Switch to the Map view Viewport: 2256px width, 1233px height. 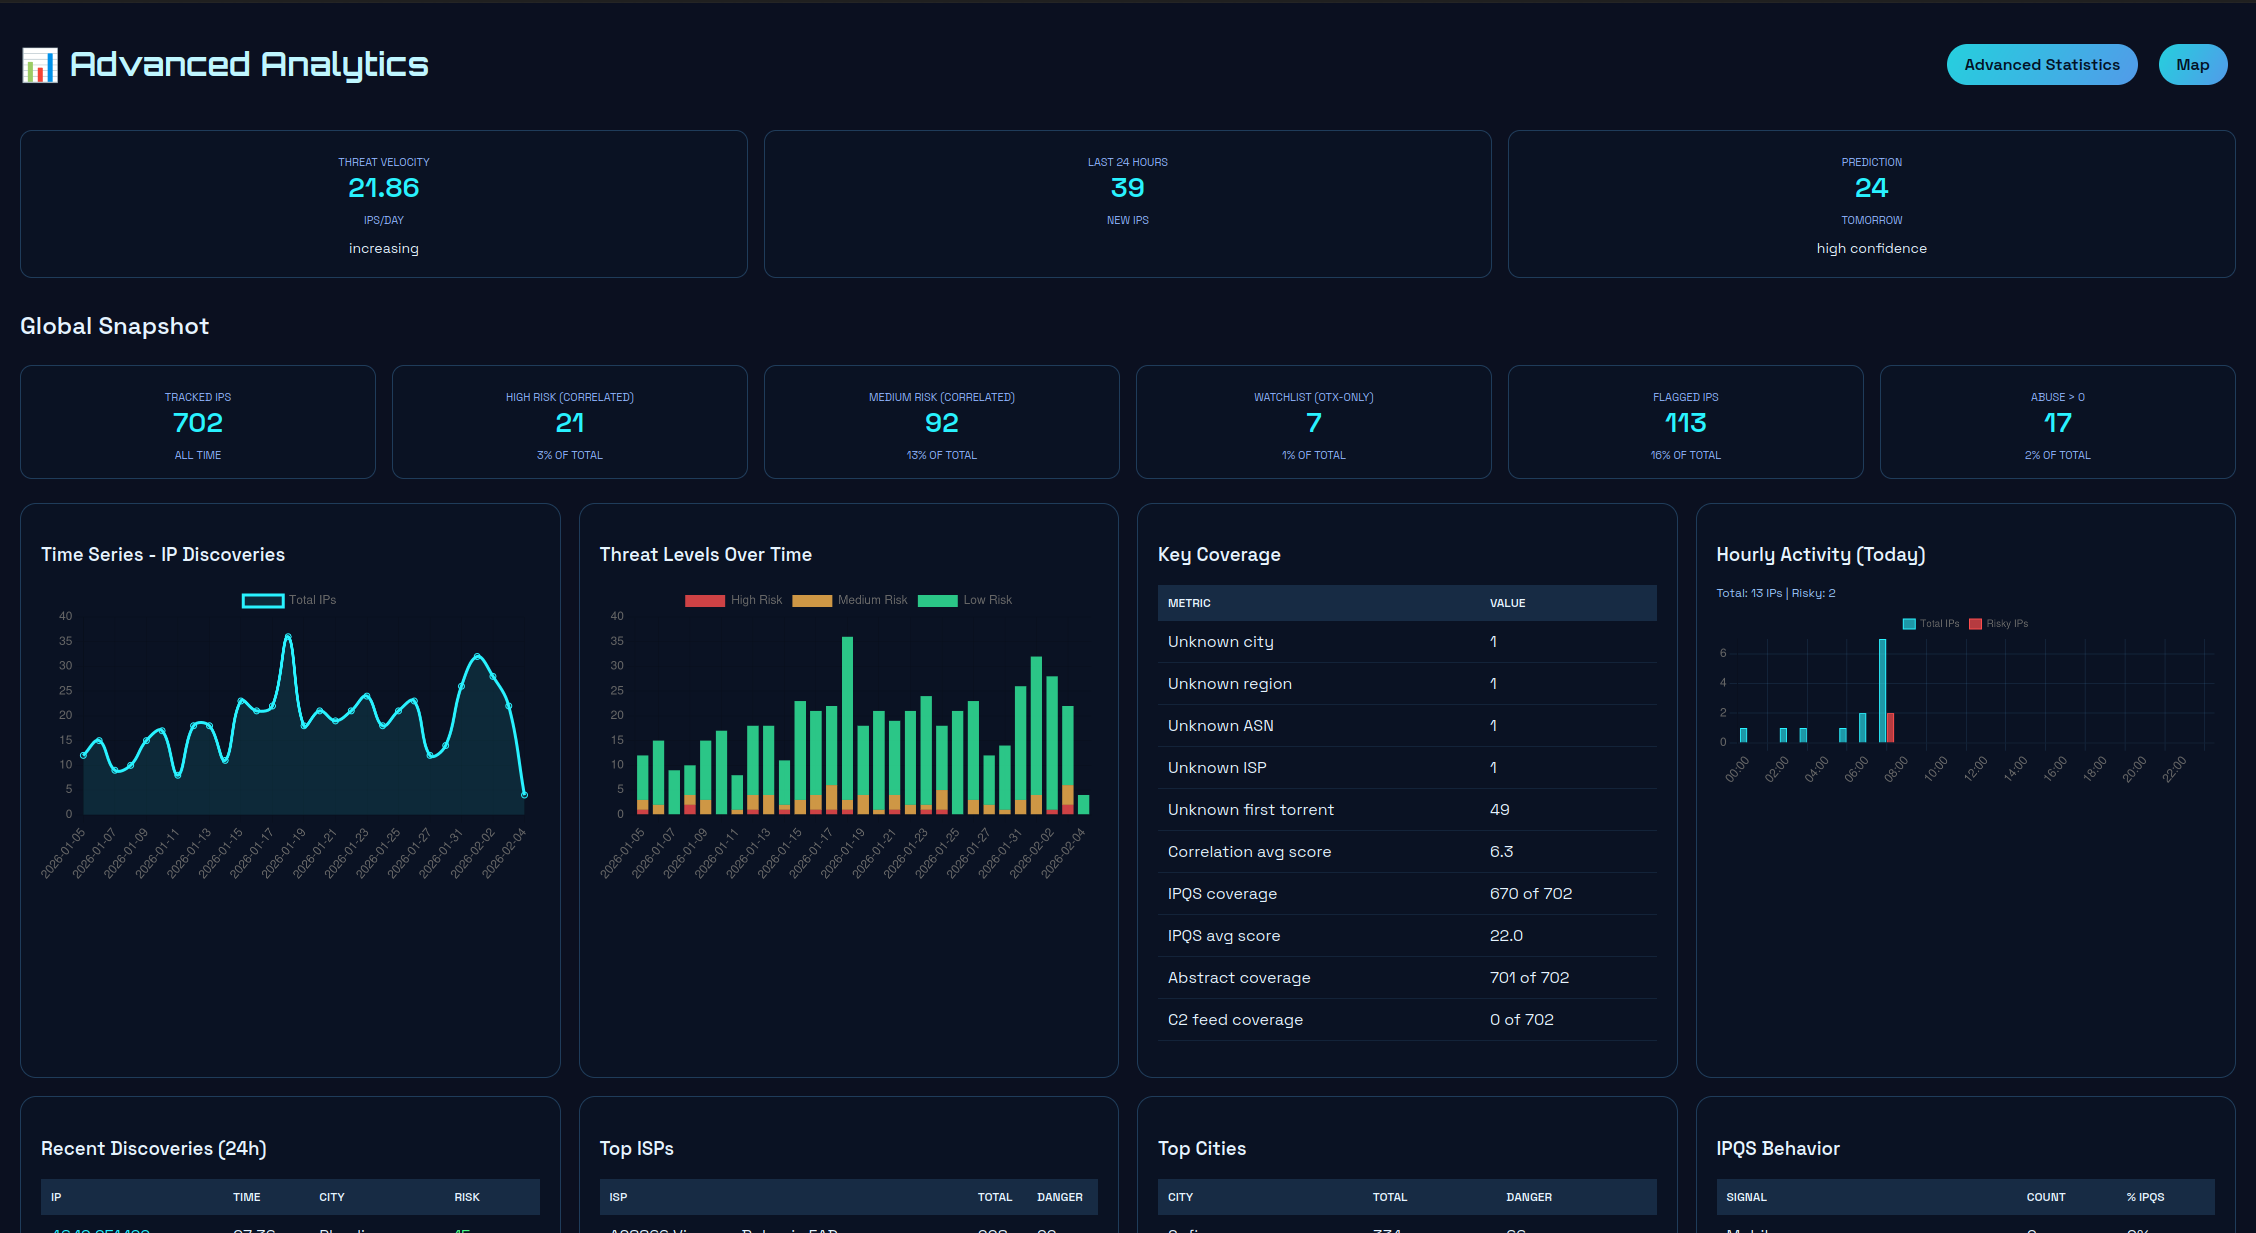click(x=2192, y=64)
